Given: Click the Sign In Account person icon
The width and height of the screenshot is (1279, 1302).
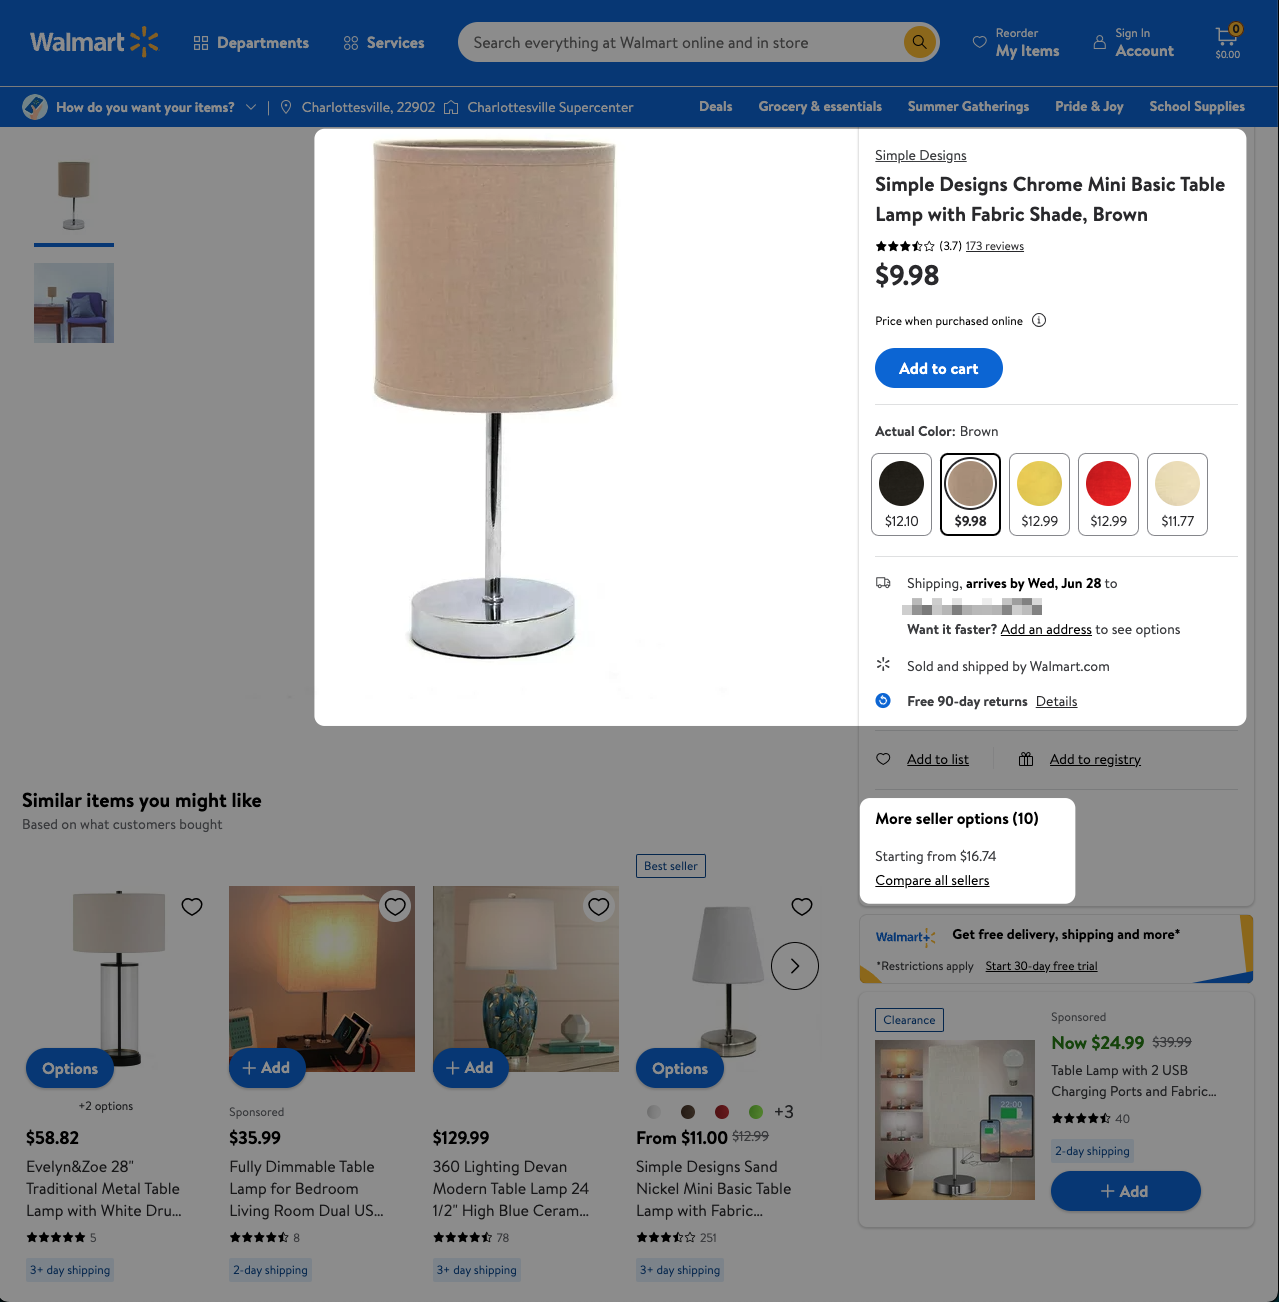Looking at the screenshot, I should pos(1100,43).
